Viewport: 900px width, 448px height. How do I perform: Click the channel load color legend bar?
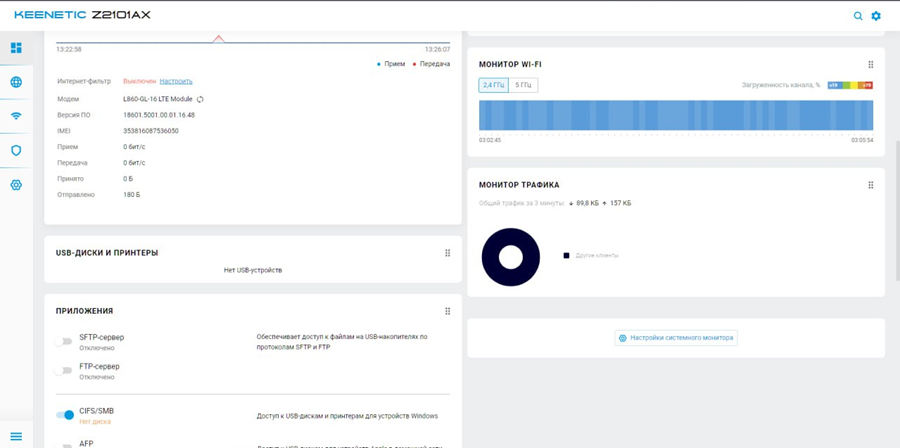[x=850, y=85]
